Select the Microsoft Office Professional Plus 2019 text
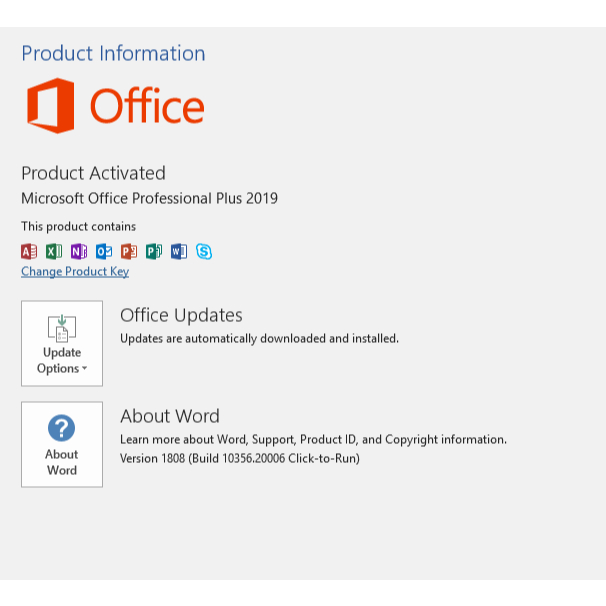Image resolution: width=606 pixels, height=606 pixels. coord(150,199)
